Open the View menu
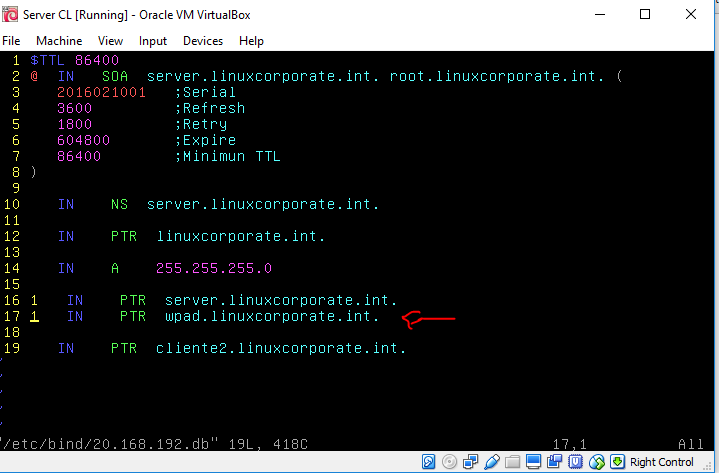The height and width of the screenshot is (473, 719). (111, 41)
